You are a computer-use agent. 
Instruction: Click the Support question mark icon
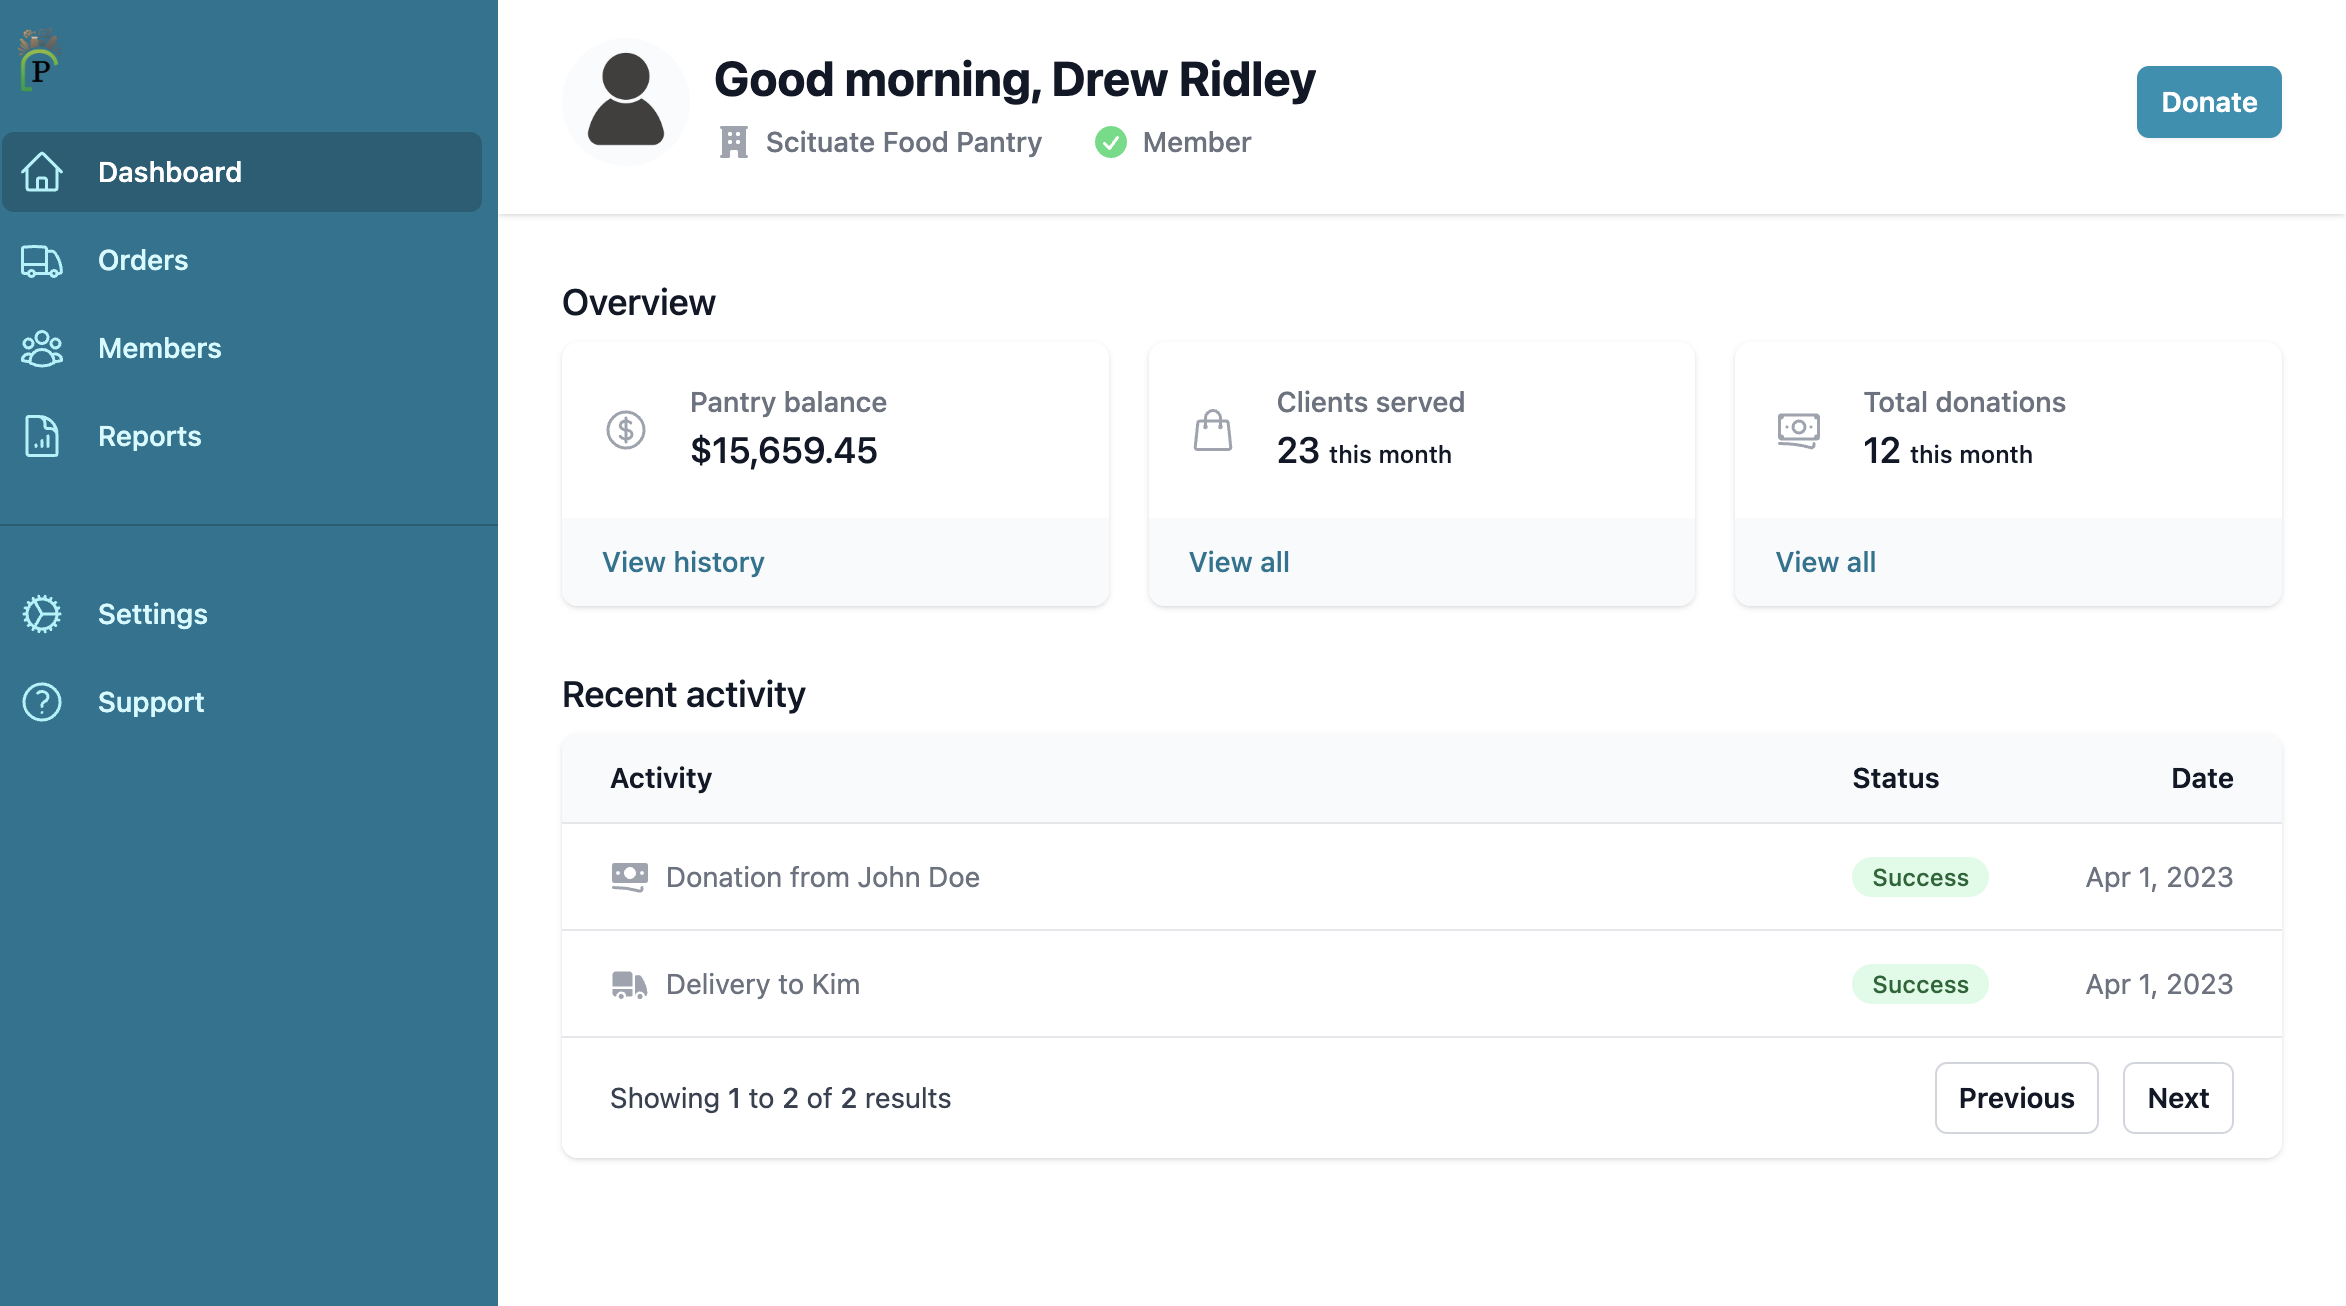pyautogui.click(x=42, y=702)
